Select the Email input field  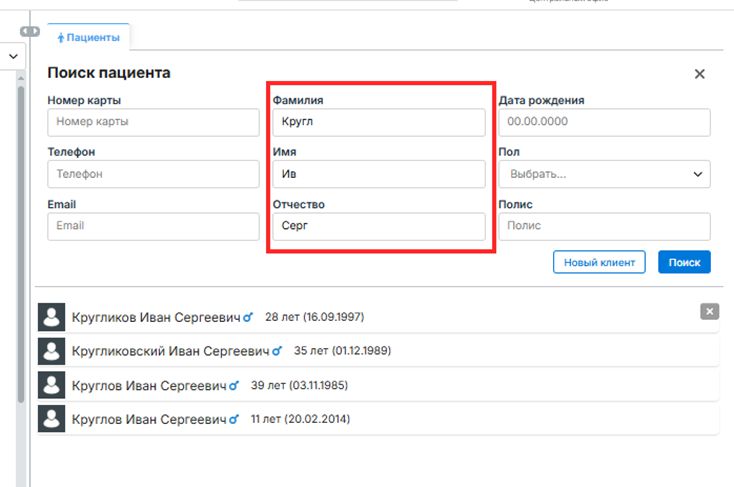pos(153,226)
